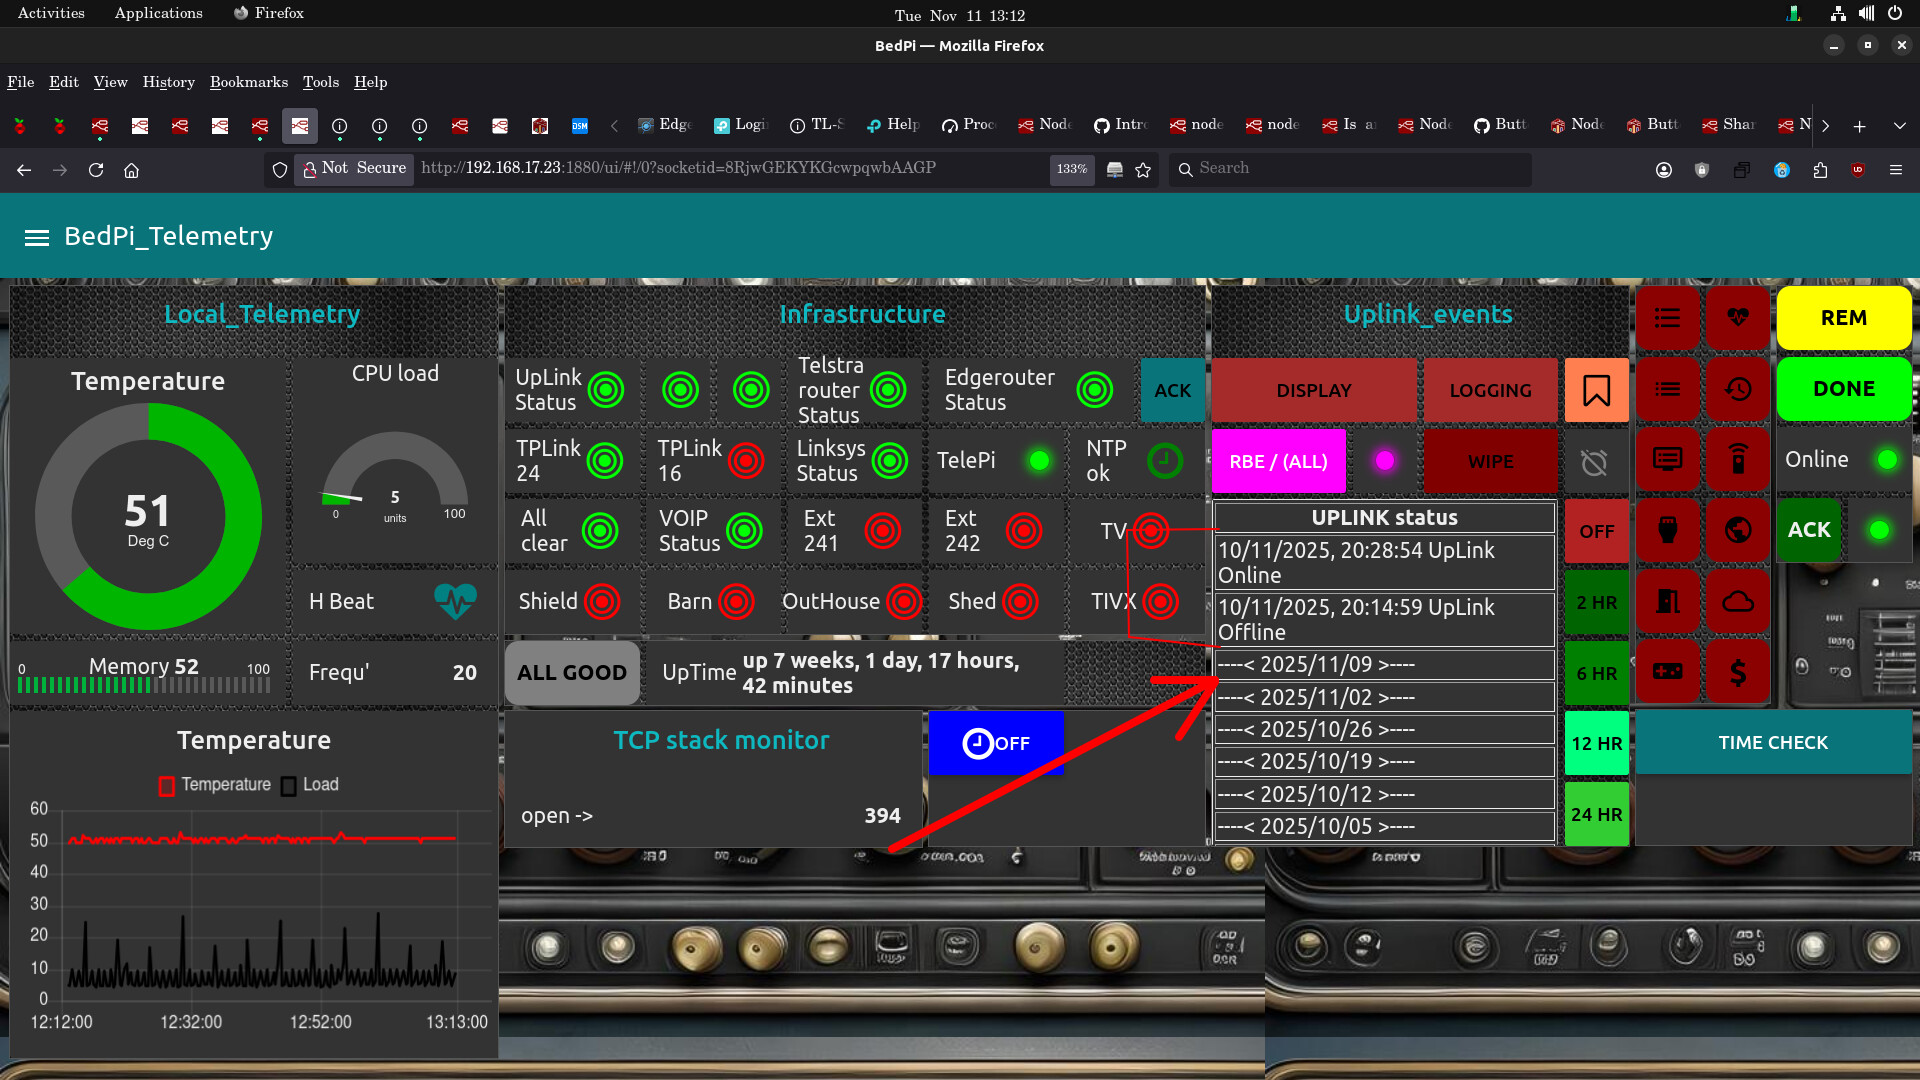Toggle the magenta RBE / (ALL) button
The width and height of the screenshot is (1920, 1080).
coord(1278,462)
